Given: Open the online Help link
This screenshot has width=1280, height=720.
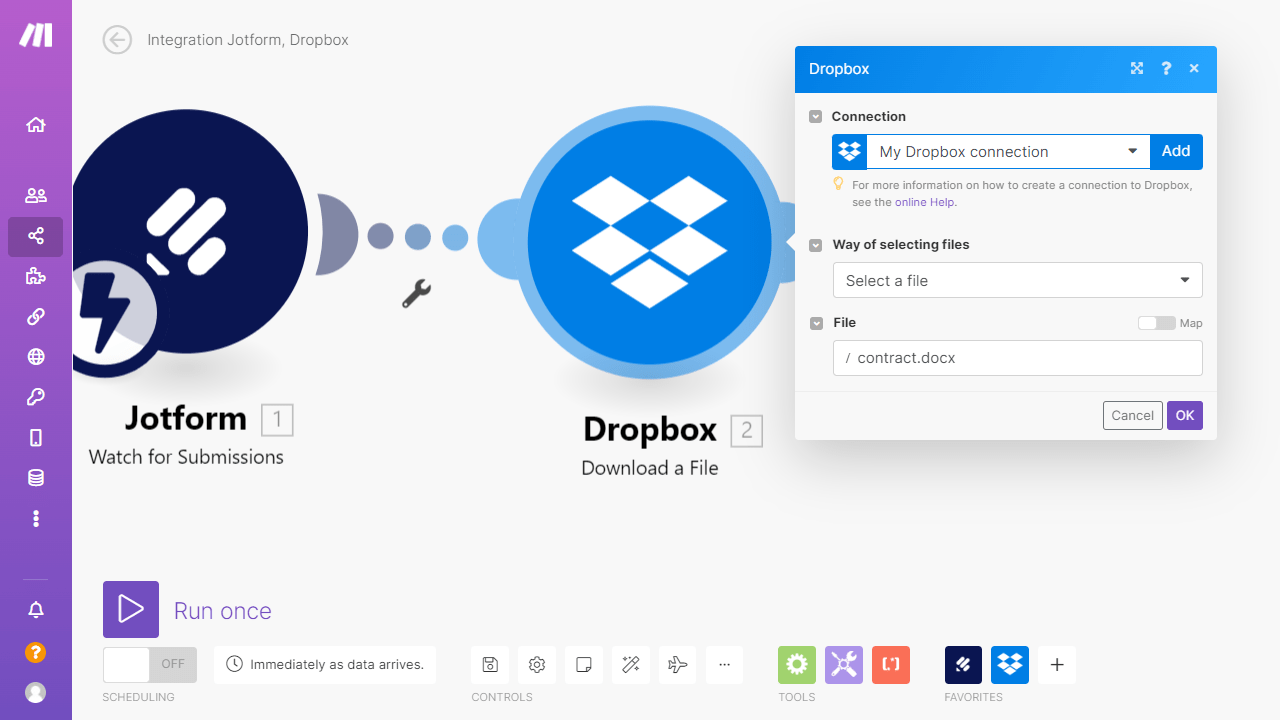Looking at the screenshot, I should coord(925,202).
